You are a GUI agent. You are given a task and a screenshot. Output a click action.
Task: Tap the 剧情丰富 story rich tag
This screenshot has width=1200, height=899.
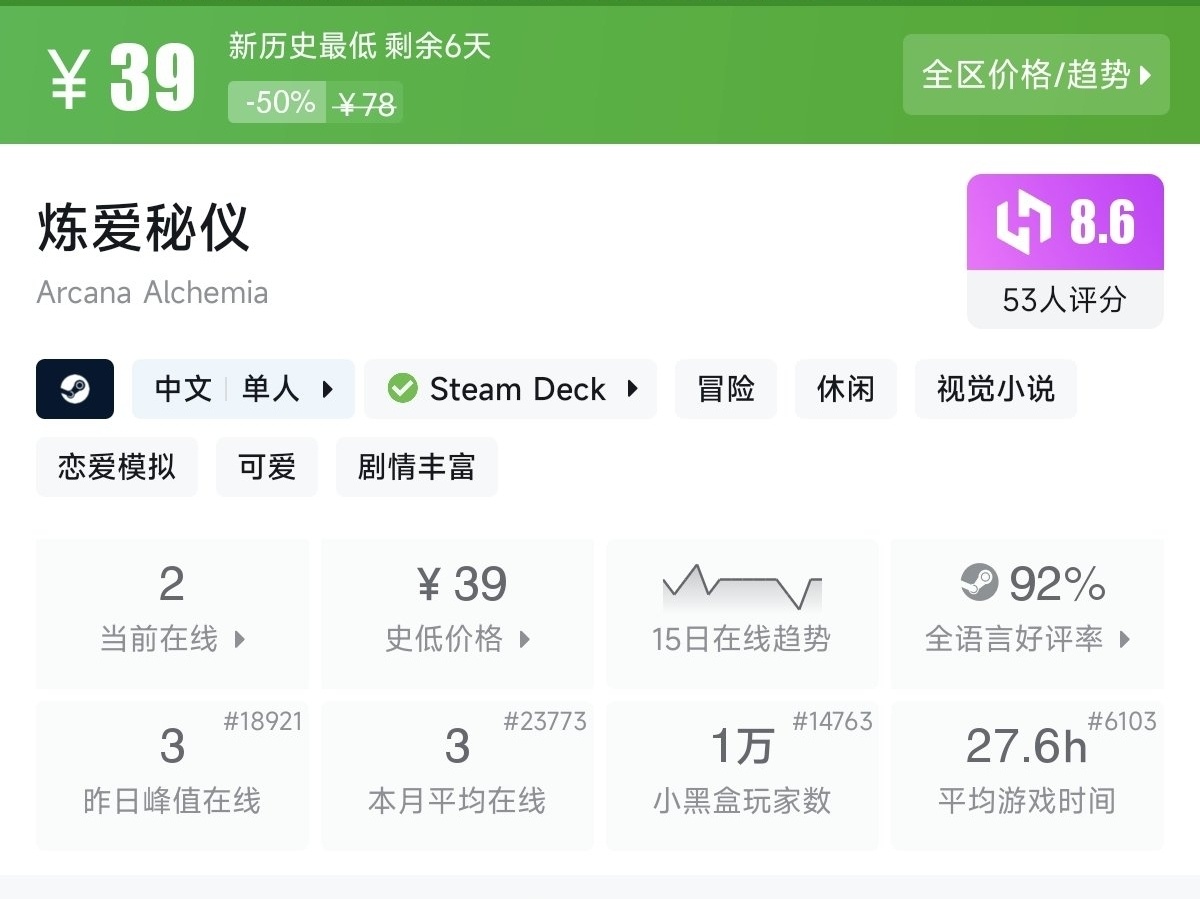pos(416,467)
